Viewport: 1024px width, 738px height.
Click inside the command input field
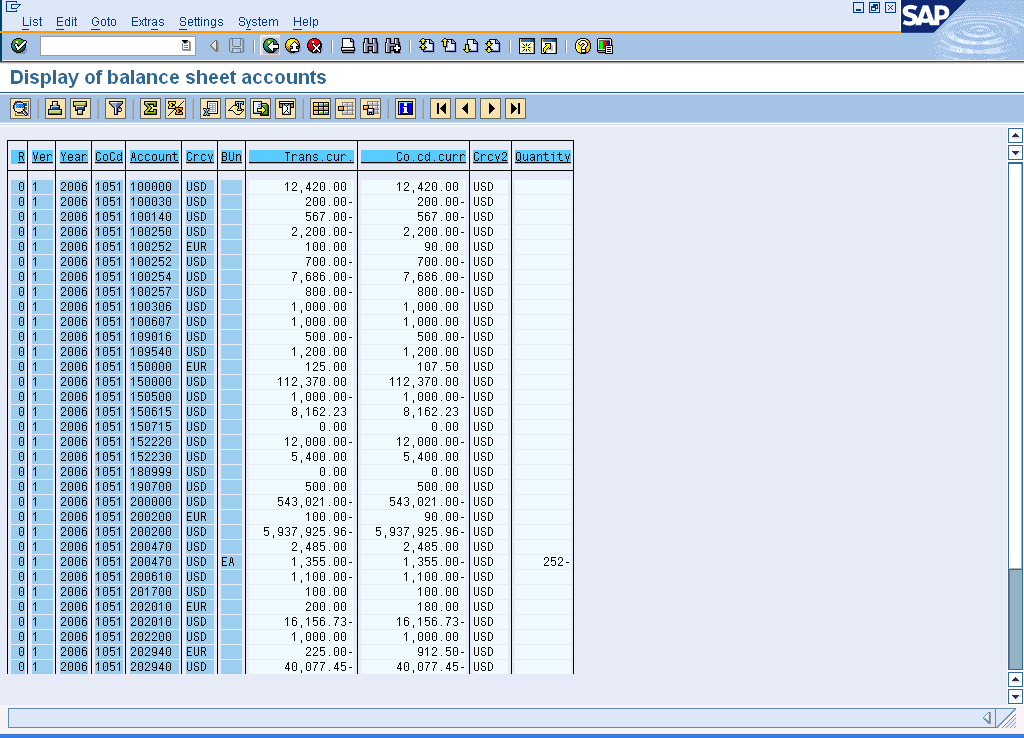coord(111,46)
